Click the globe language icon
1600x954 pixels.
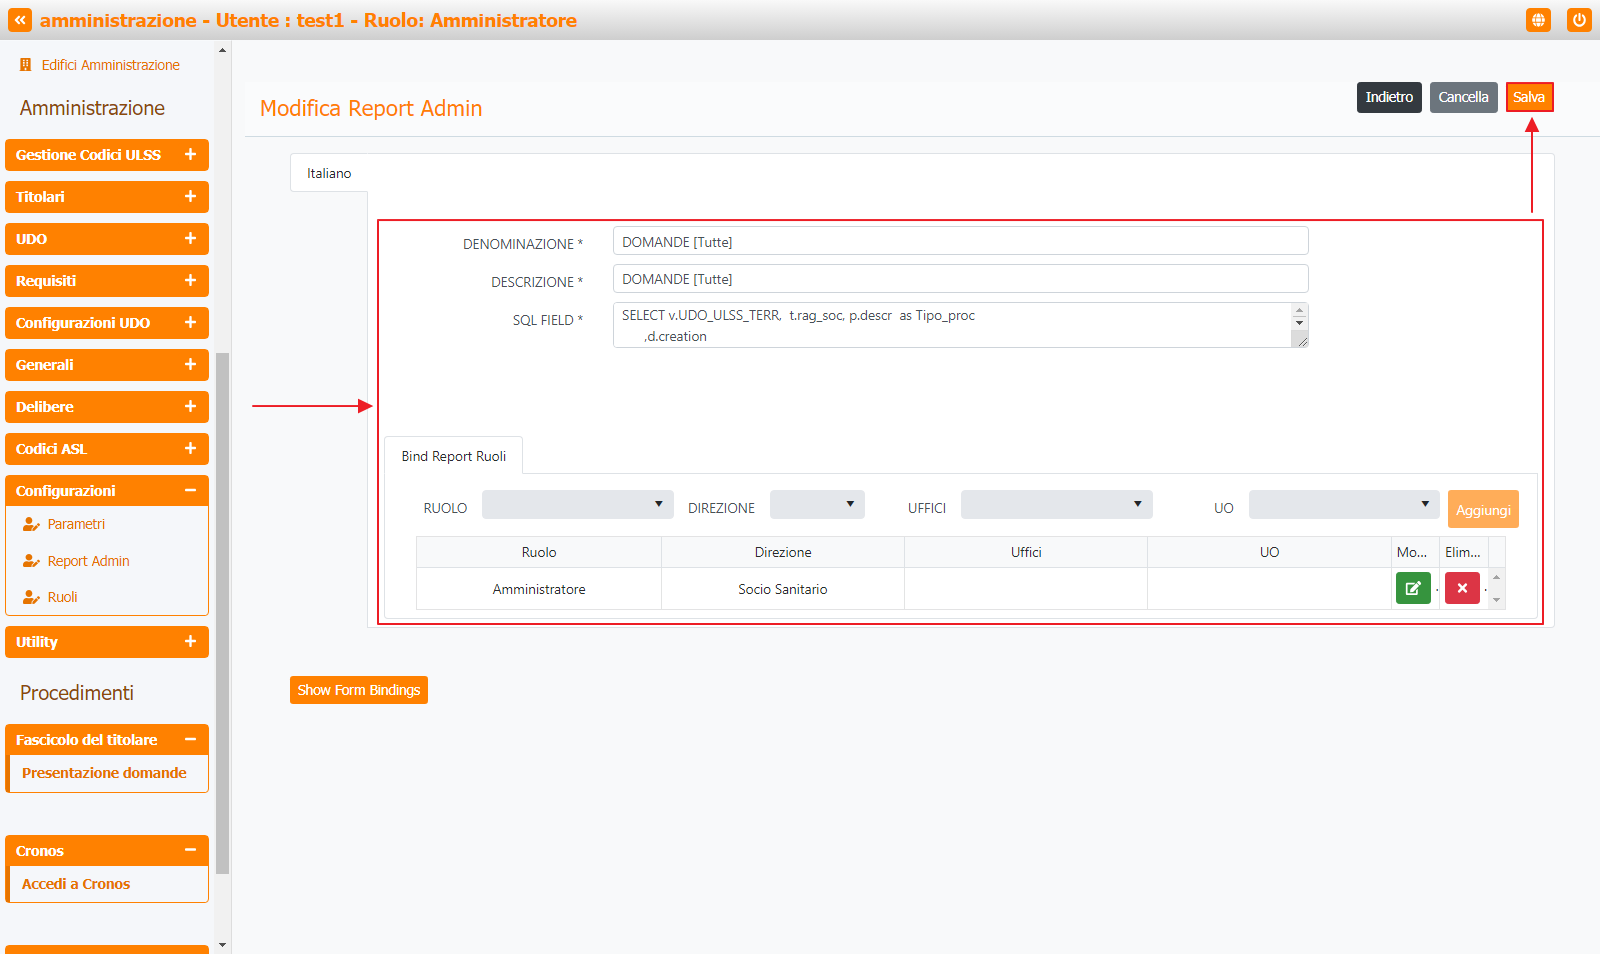(1538, 20)
